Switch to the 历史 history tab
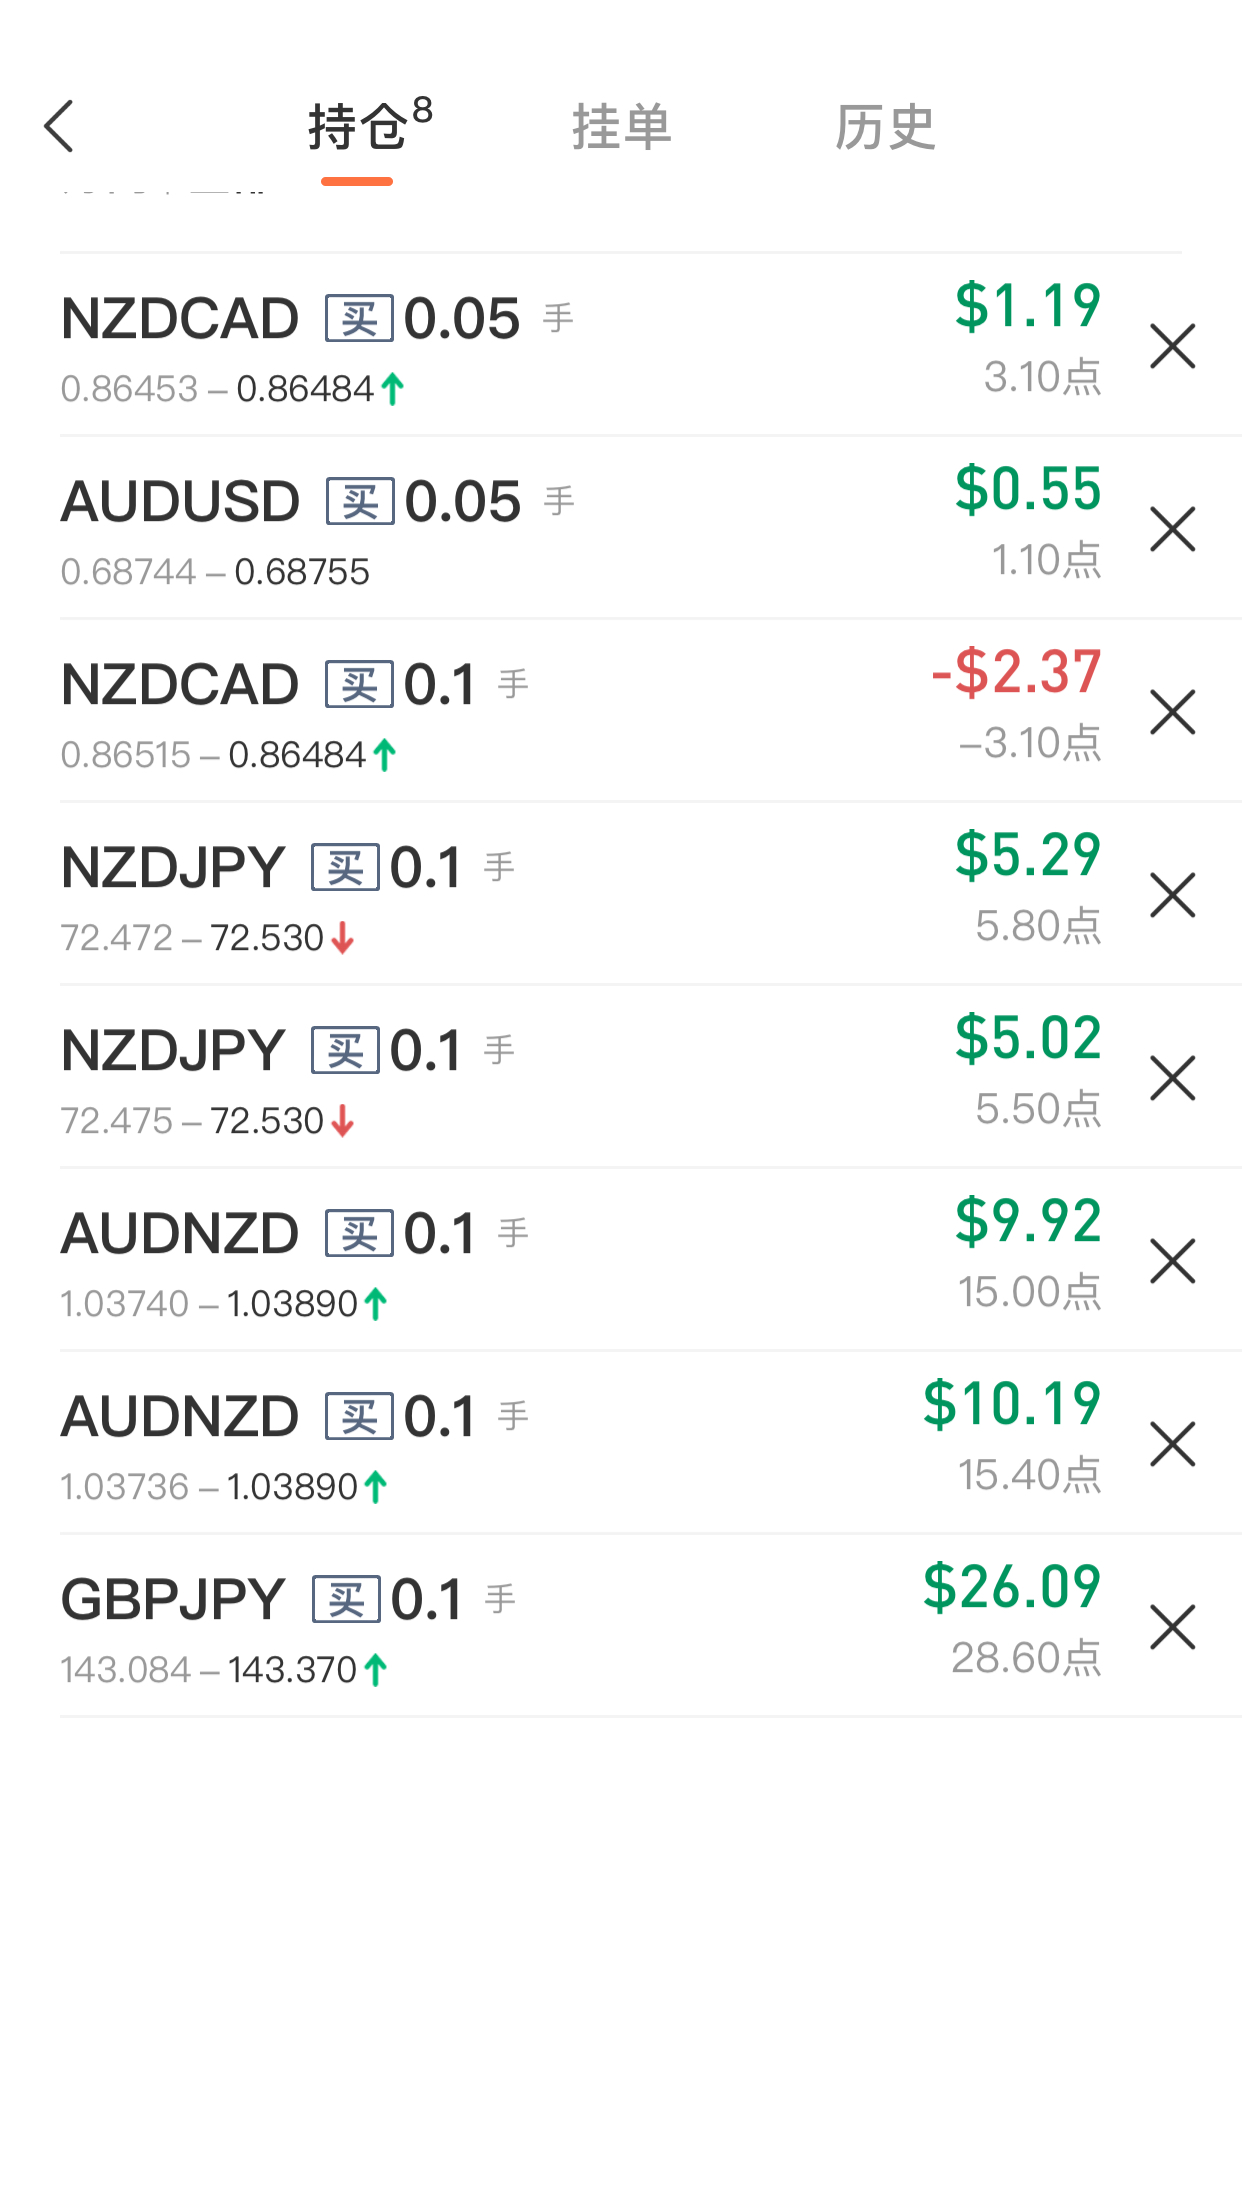This screenshot has width=1242, height=2208. click(885, 127)
